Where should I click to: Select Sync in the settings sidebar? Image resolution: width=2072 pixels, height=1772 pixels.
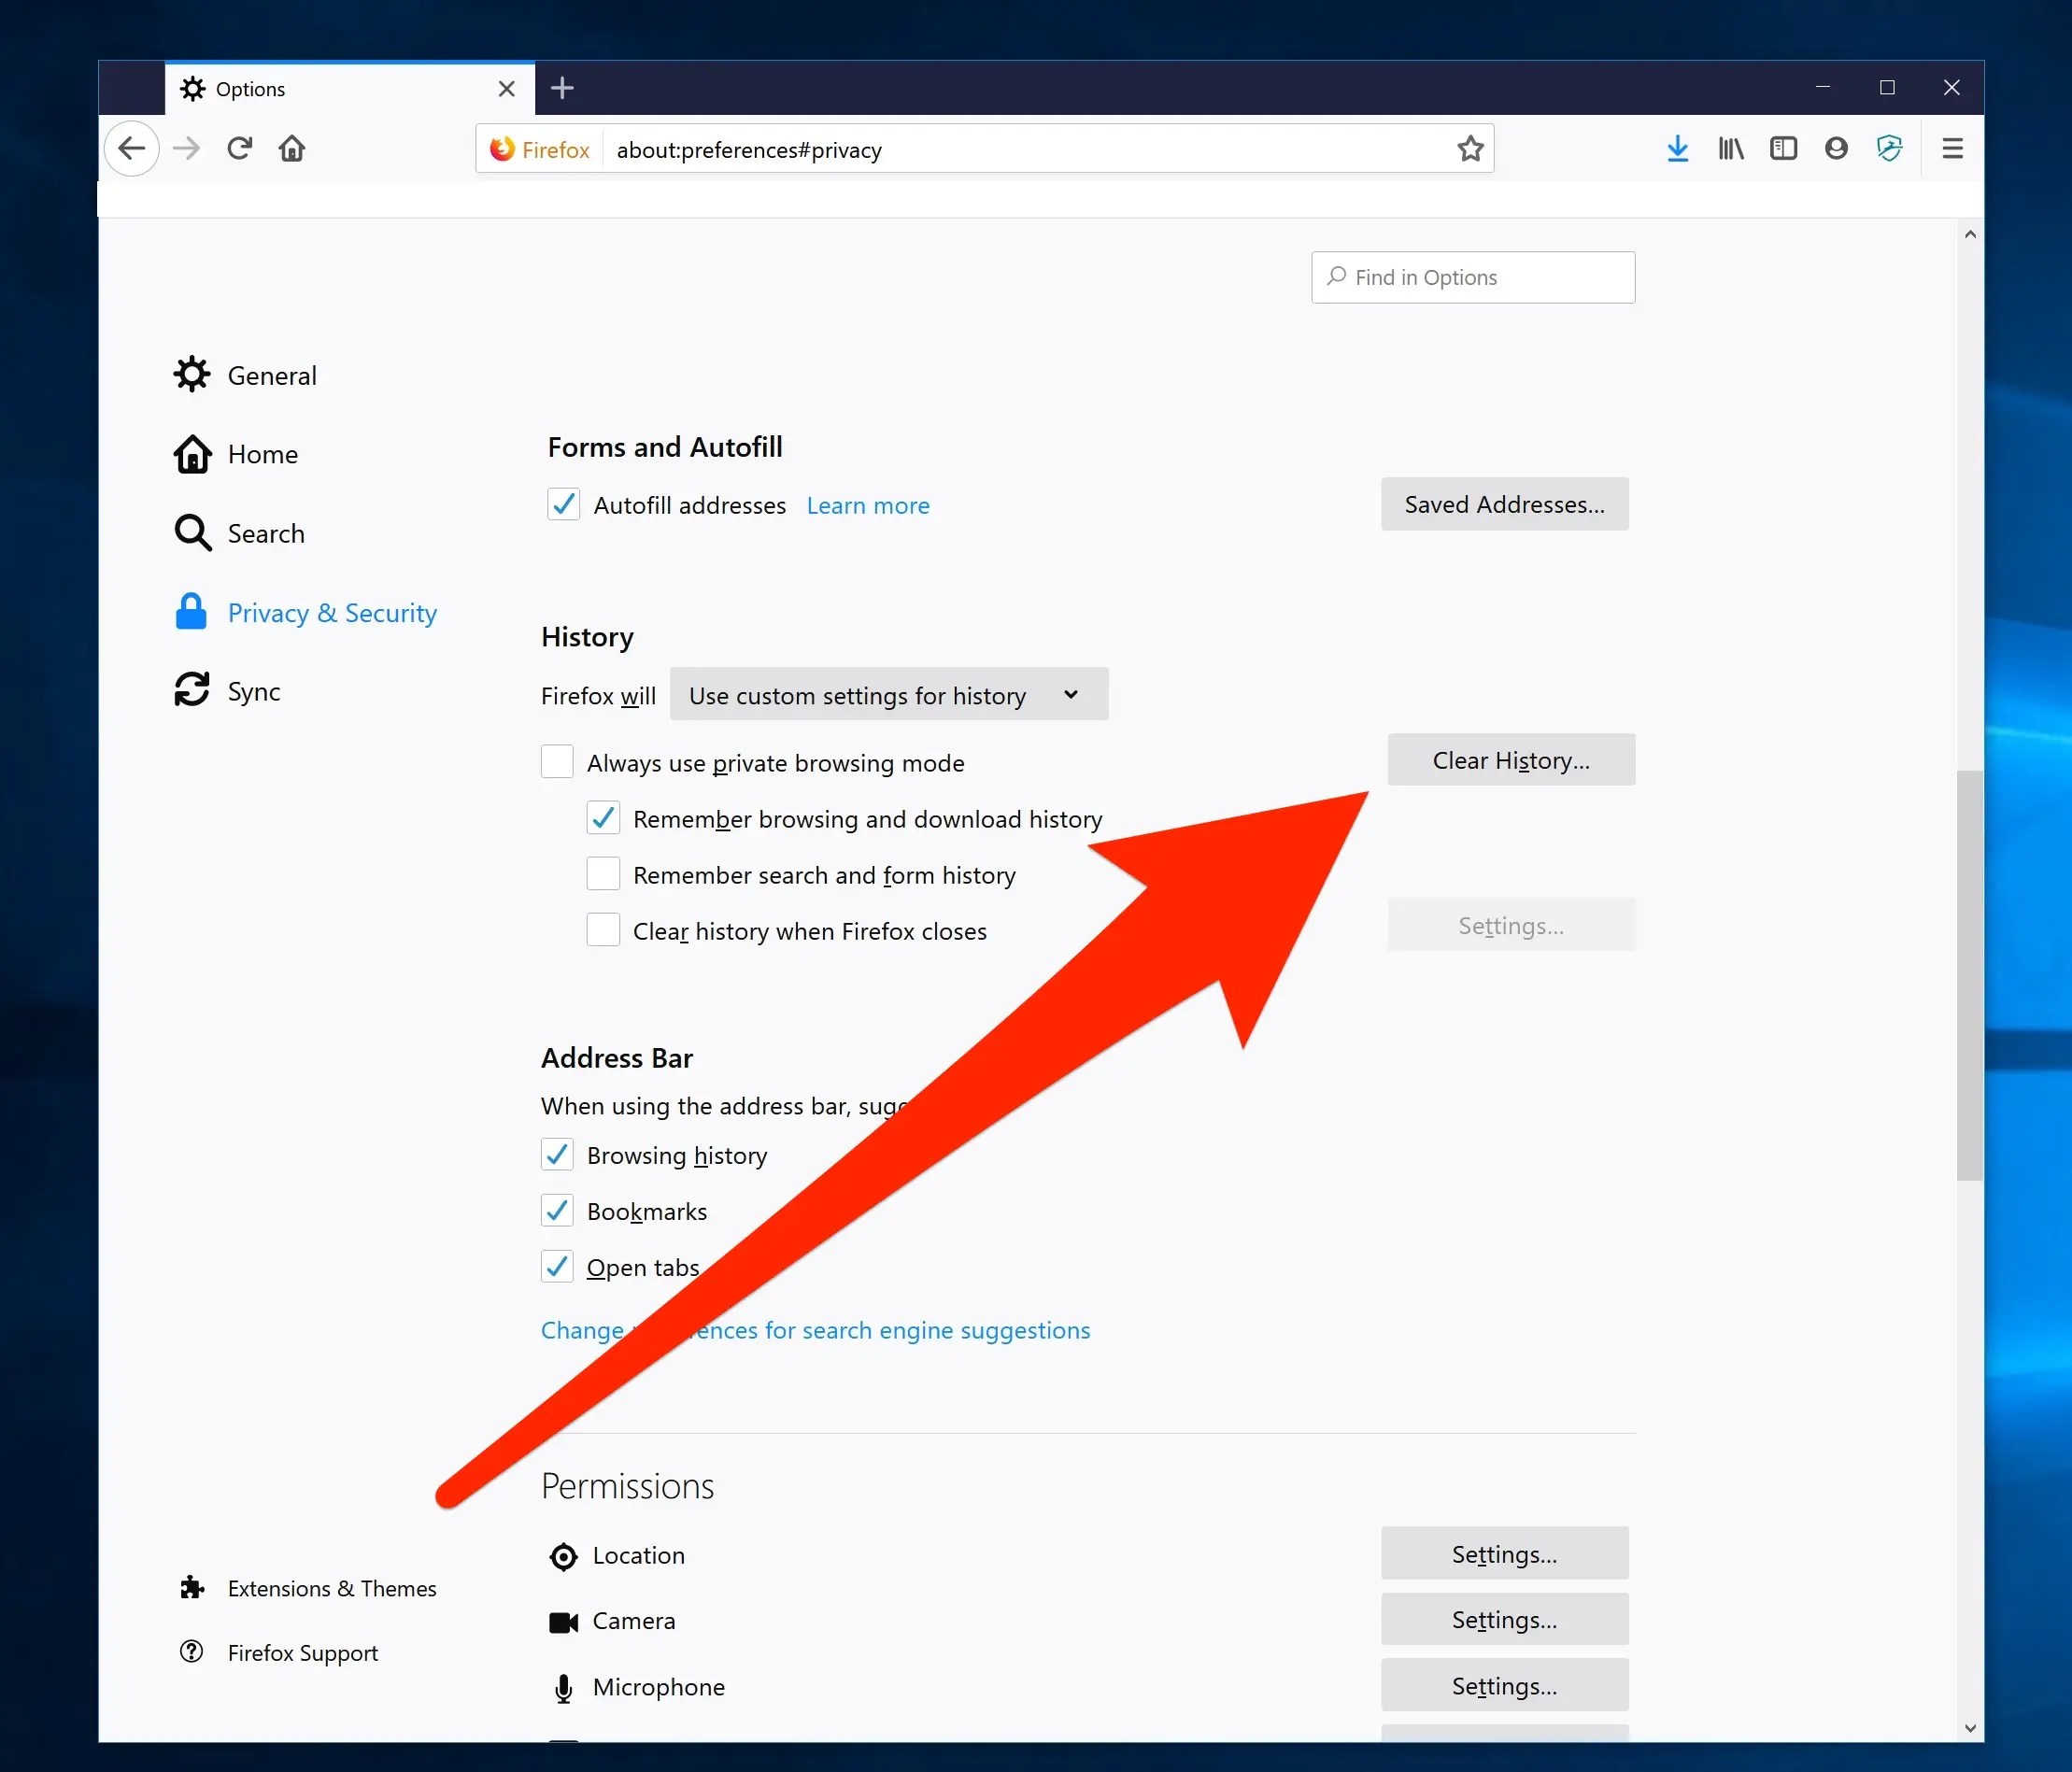tap(252, 690)
